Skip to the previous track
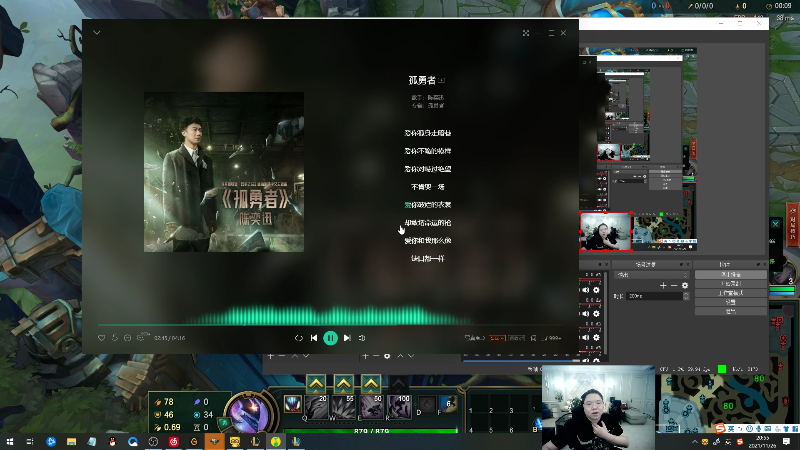 click(x=314, y=338)
